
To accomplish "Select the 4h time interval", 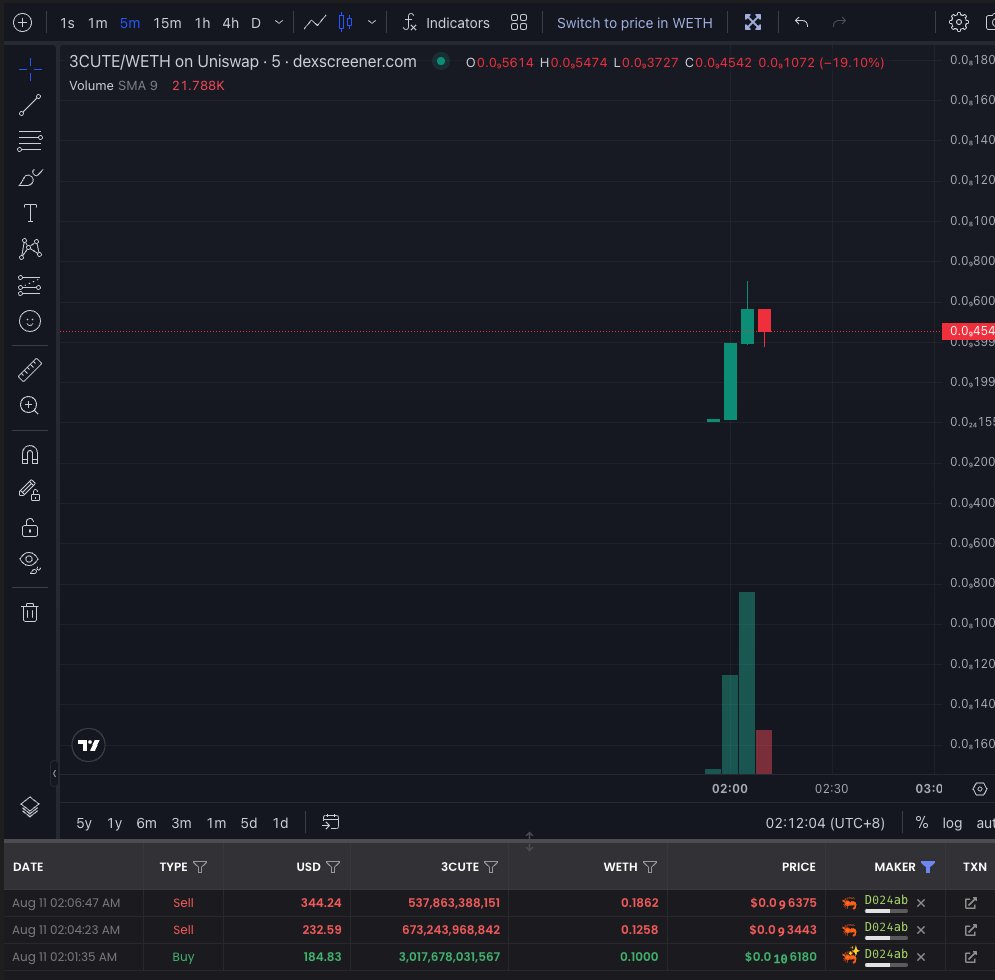I will [x=230, y=23].
